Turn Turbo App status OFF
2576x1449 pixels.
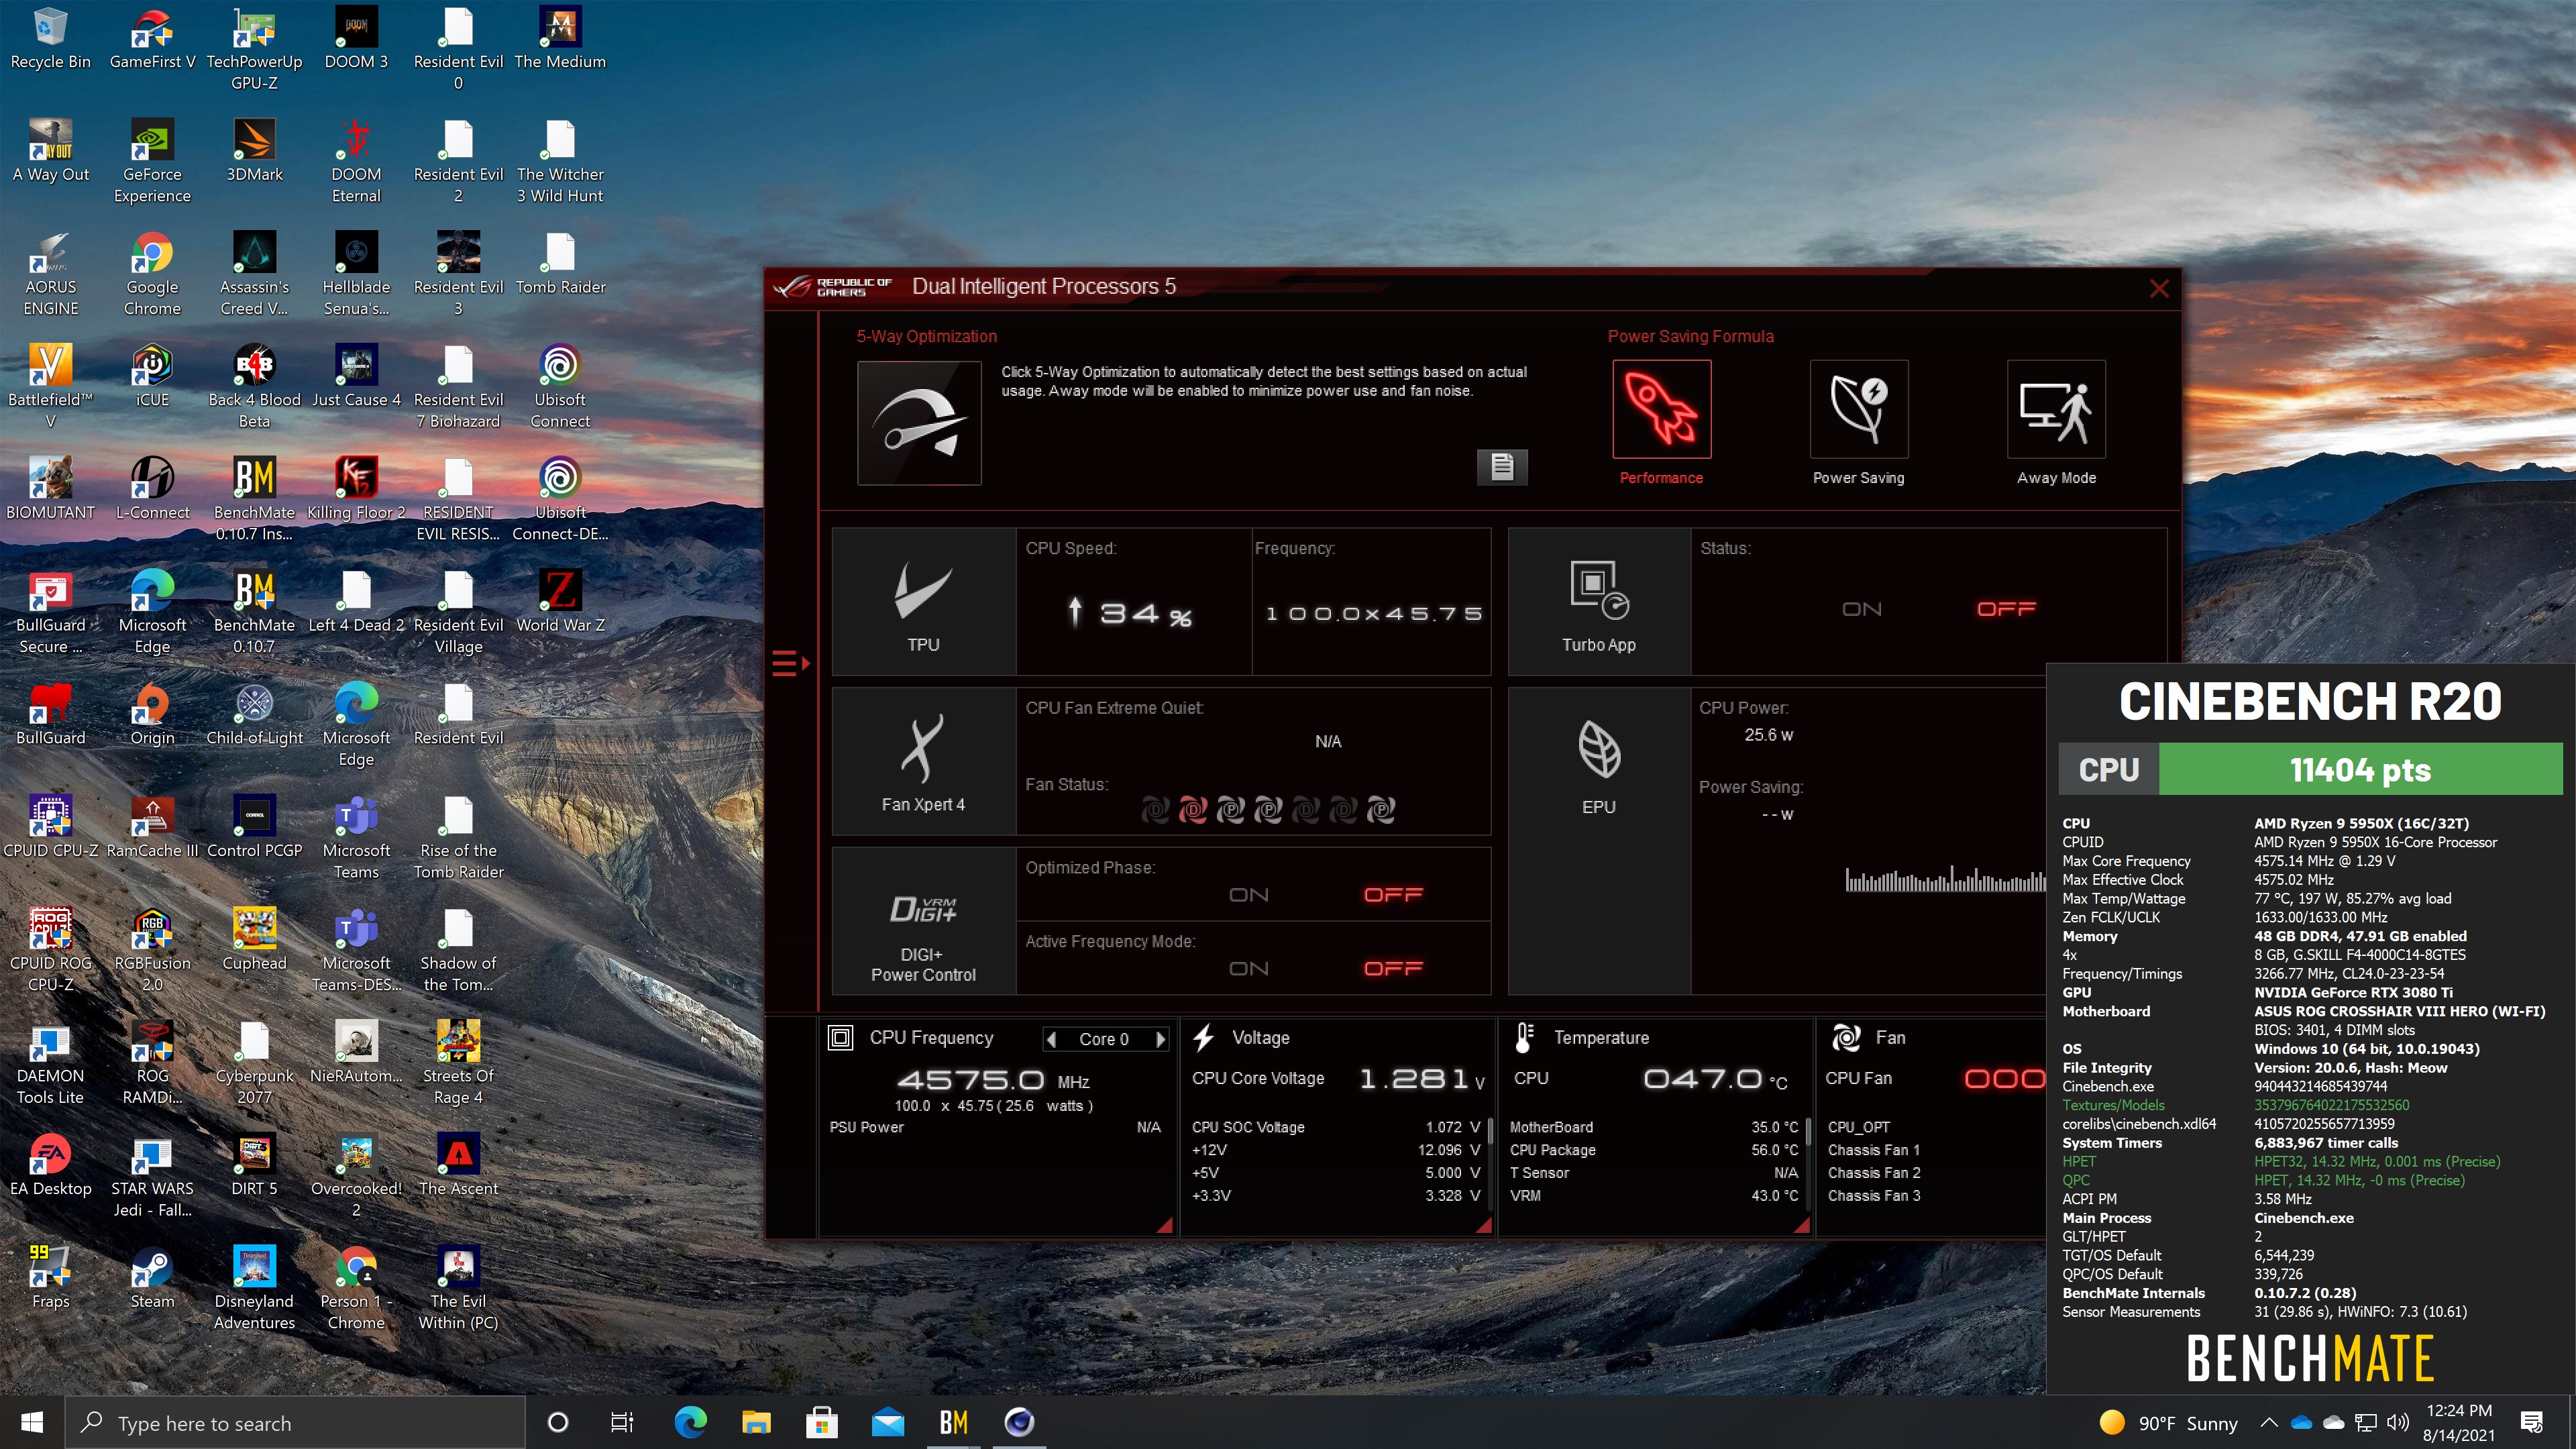(2006, 609)
